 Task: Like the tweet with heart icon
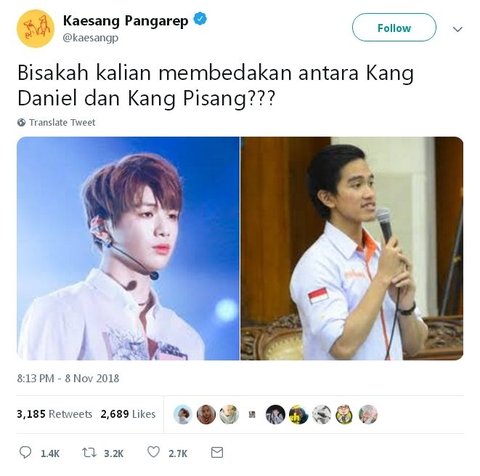click(153, 452)
